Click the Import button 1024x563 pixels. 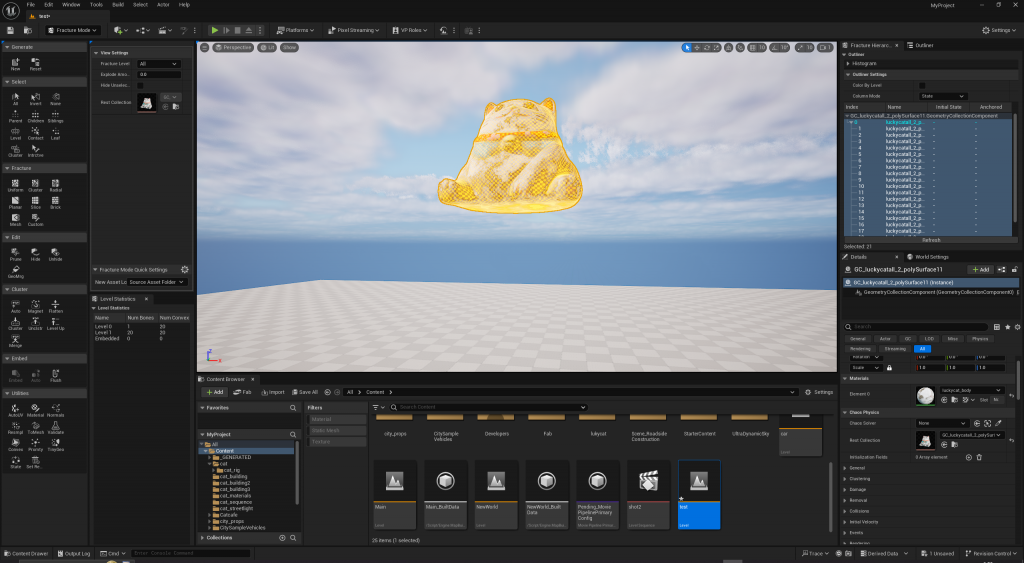click(x=273, y=392)
